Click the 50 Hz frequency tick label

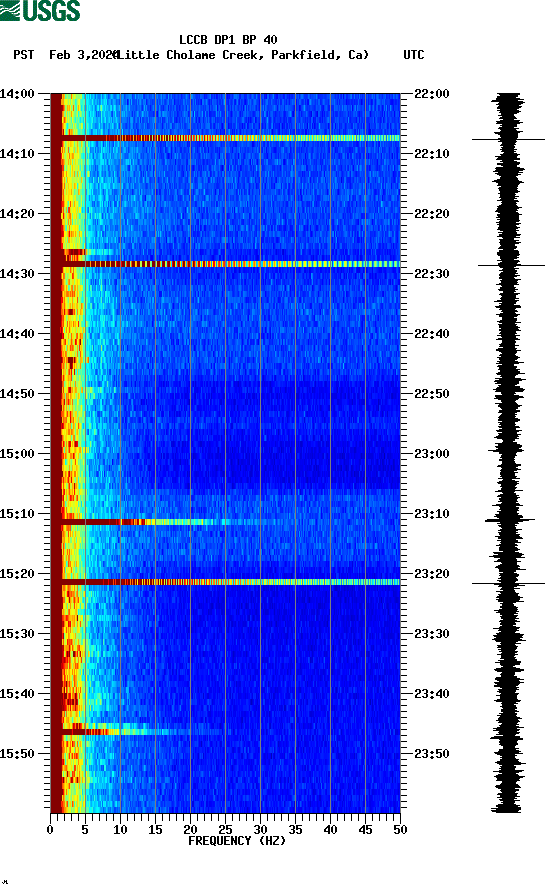(400, 830)
